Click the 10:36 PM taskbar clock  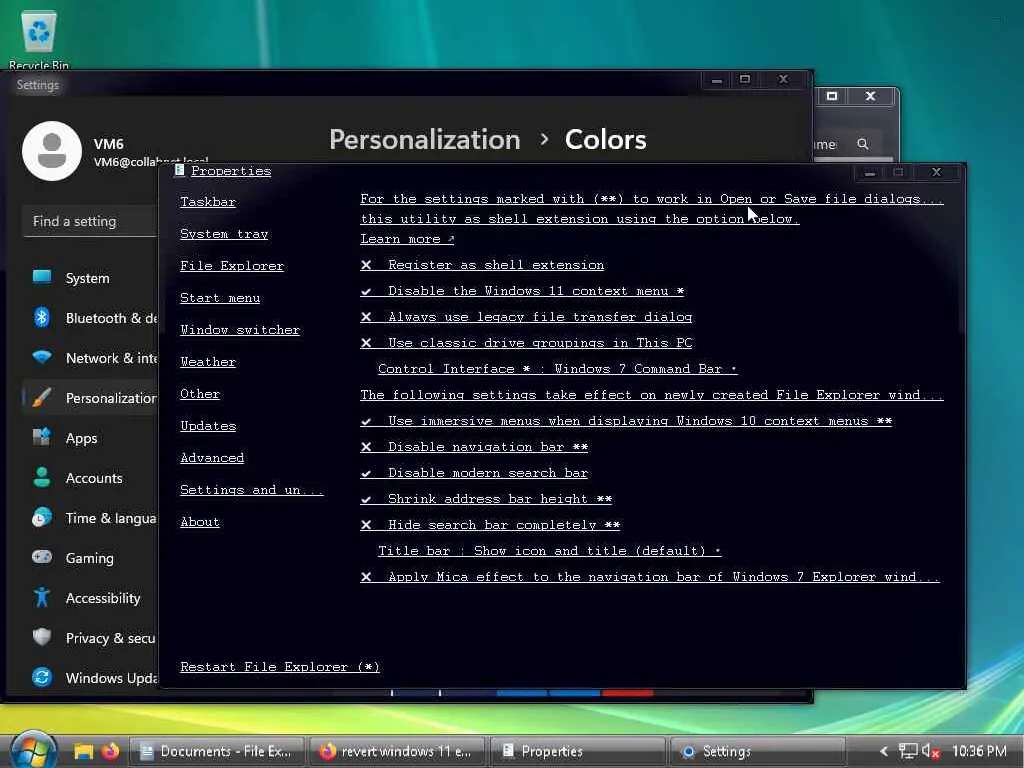[x=979, y=752]
